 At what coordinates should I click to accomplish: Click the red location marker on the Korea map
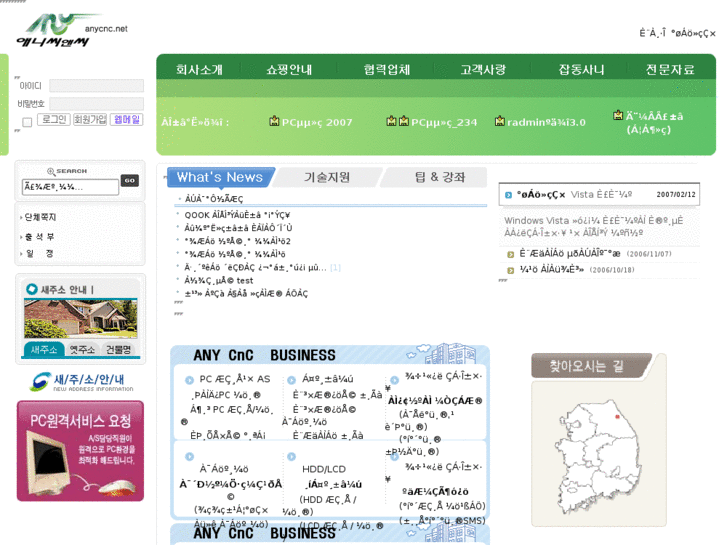tap(617, 417)
